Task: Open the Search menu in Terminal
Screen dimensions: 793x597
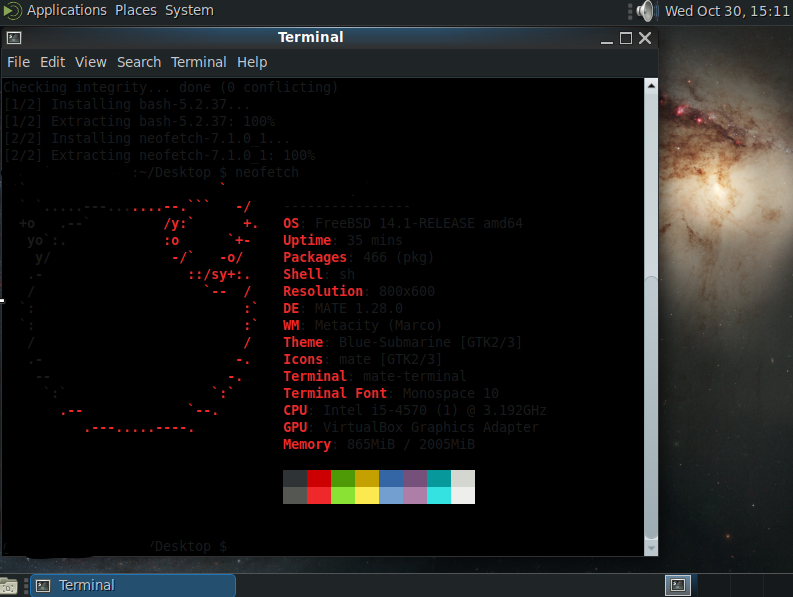Action: click(x=139, y=62)
